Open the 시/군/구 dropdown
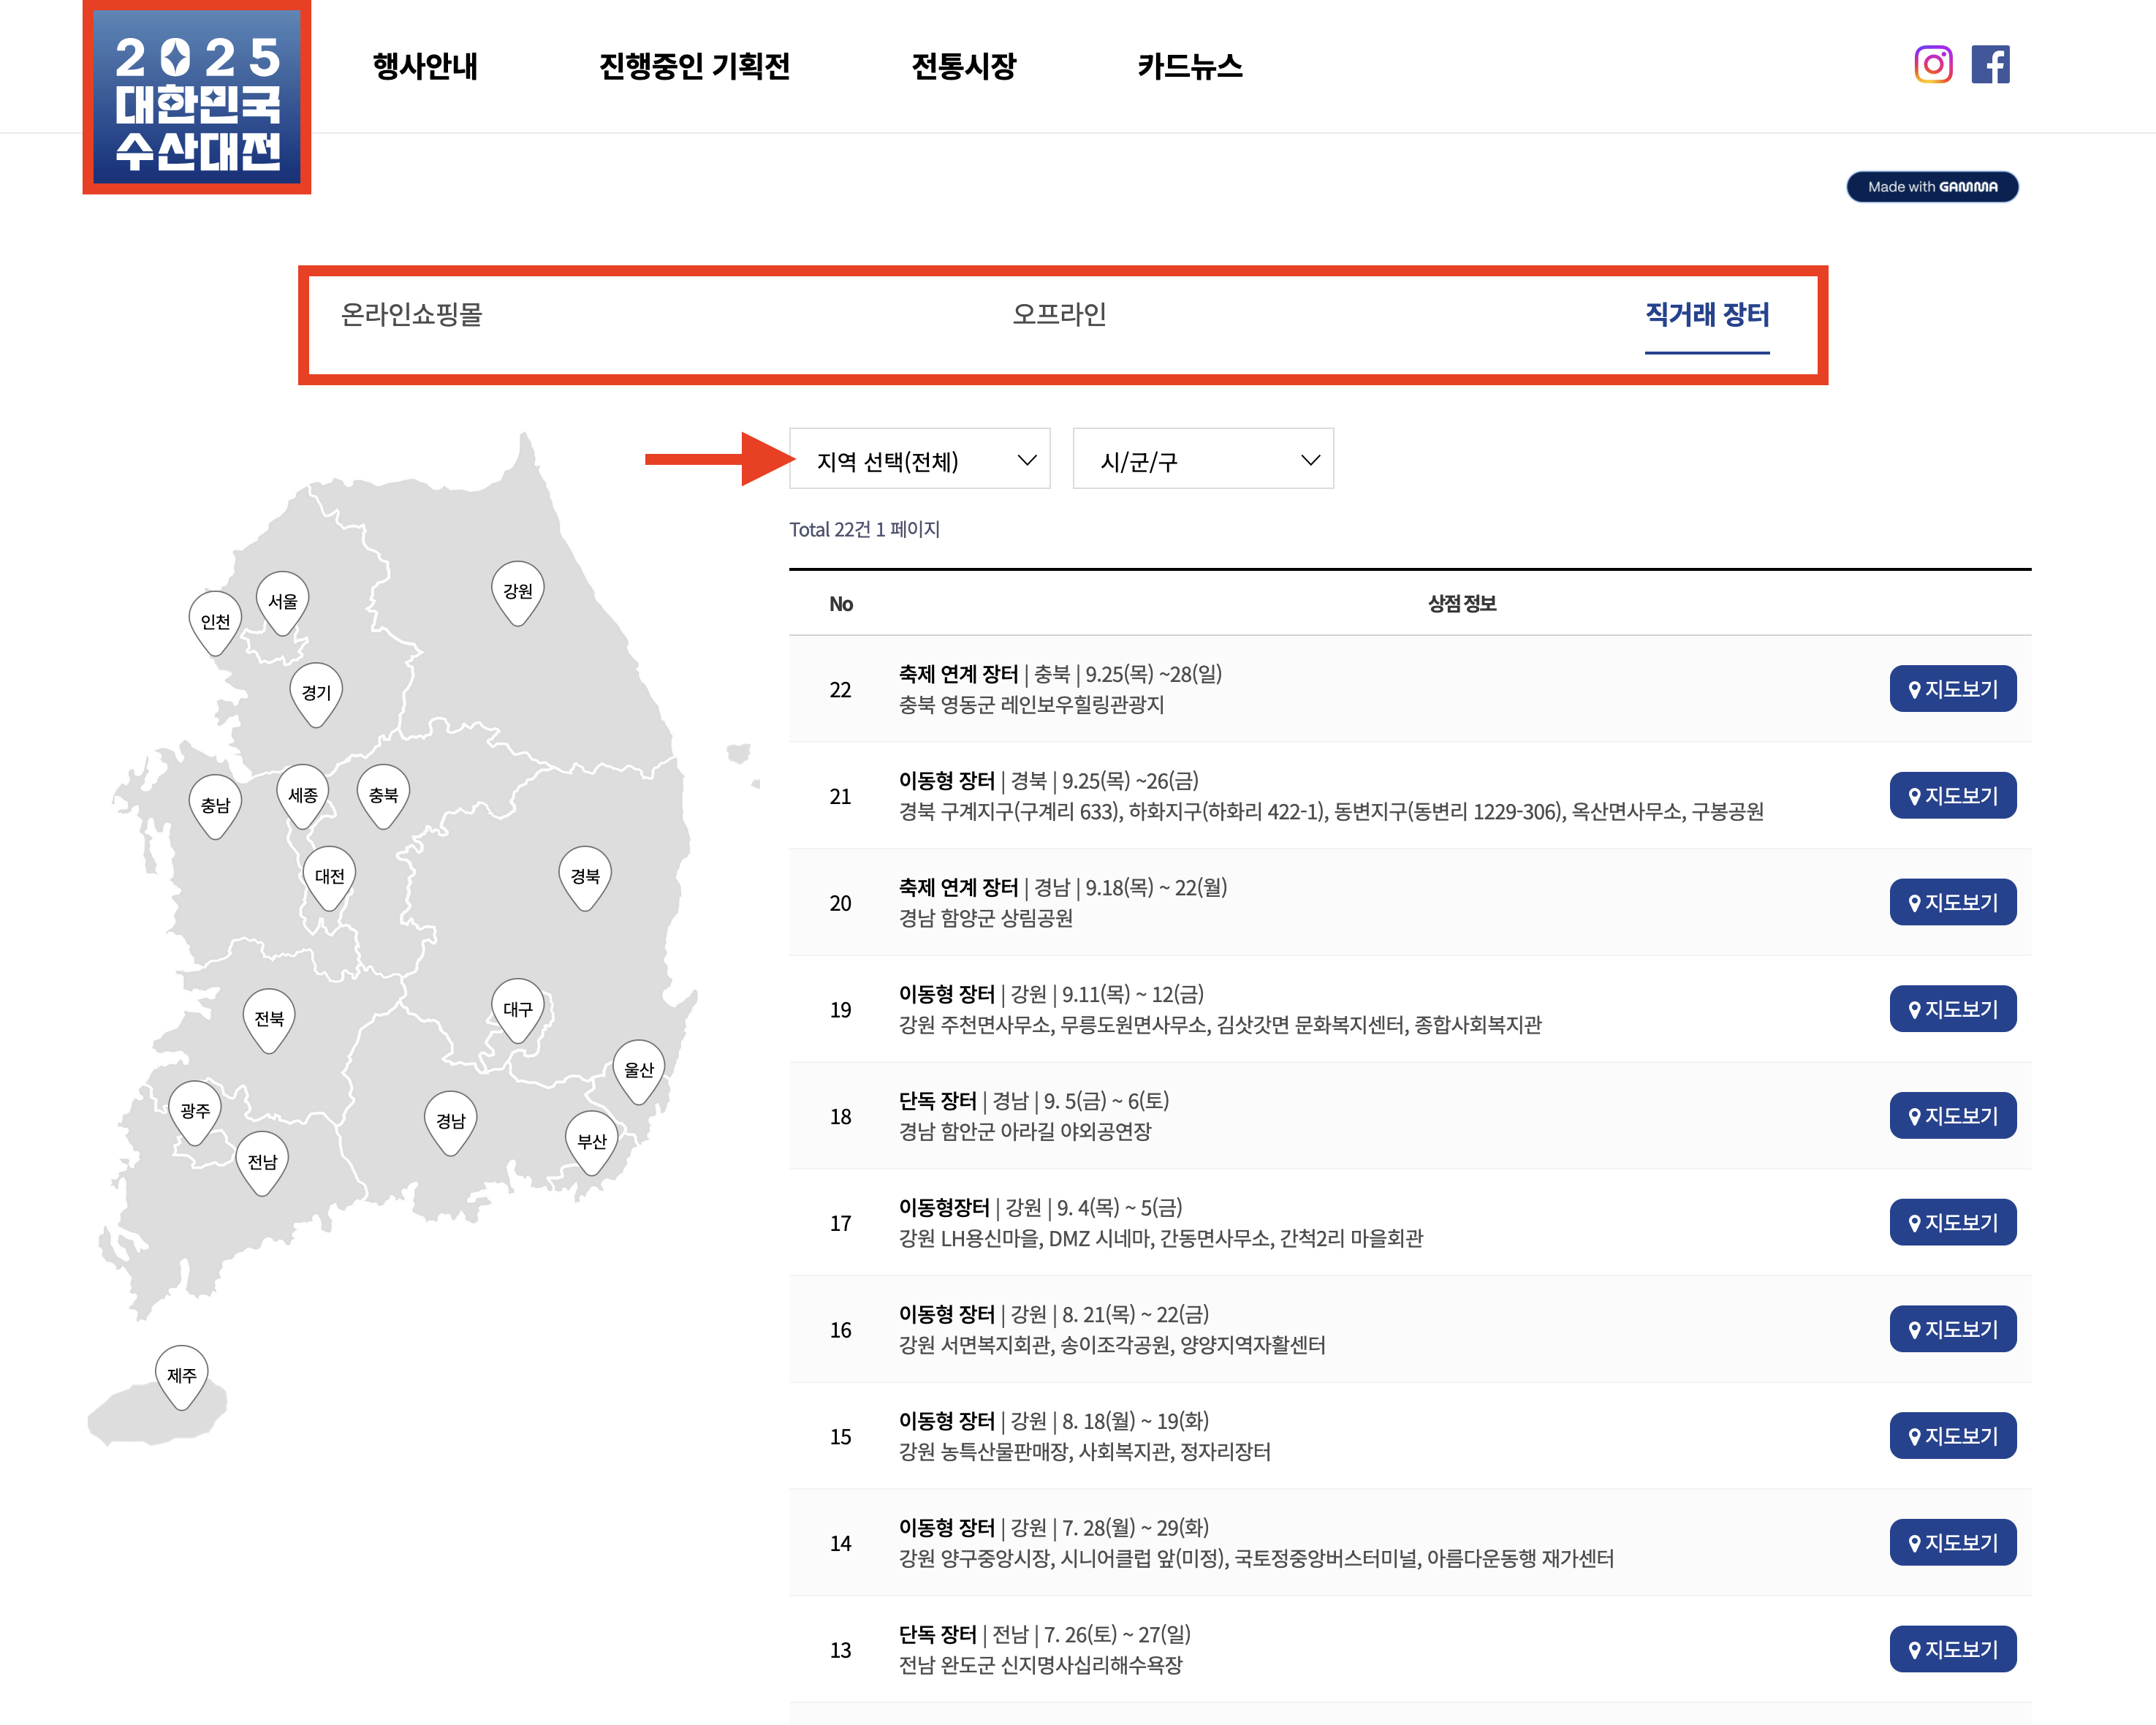Viewport: 2156px width, 1725px height. pos(1202,459)
